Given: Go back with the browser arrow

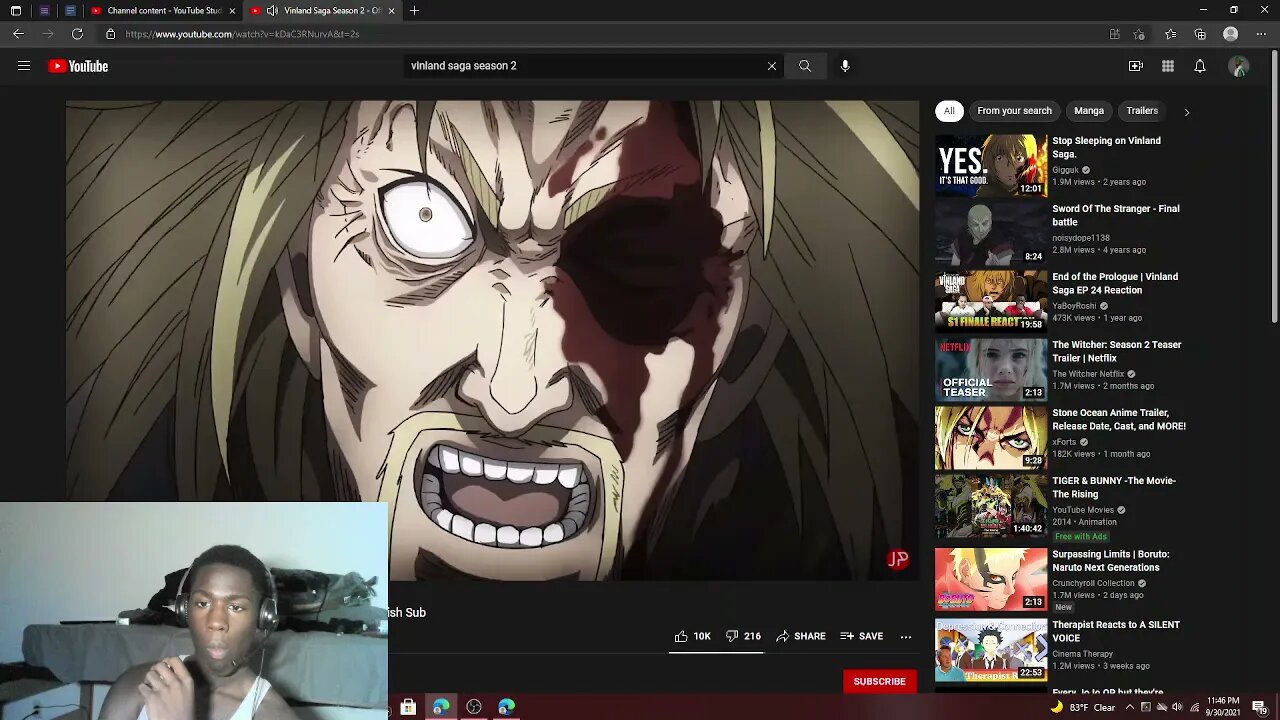Looking at the screenshot, I should 18,34.
